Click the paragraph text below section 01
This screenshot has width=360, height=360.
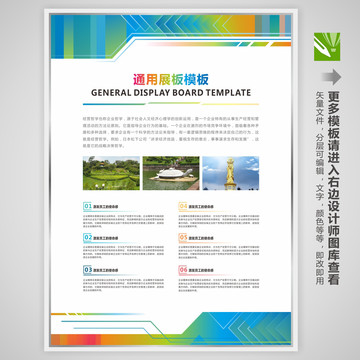tap(124, 221)
